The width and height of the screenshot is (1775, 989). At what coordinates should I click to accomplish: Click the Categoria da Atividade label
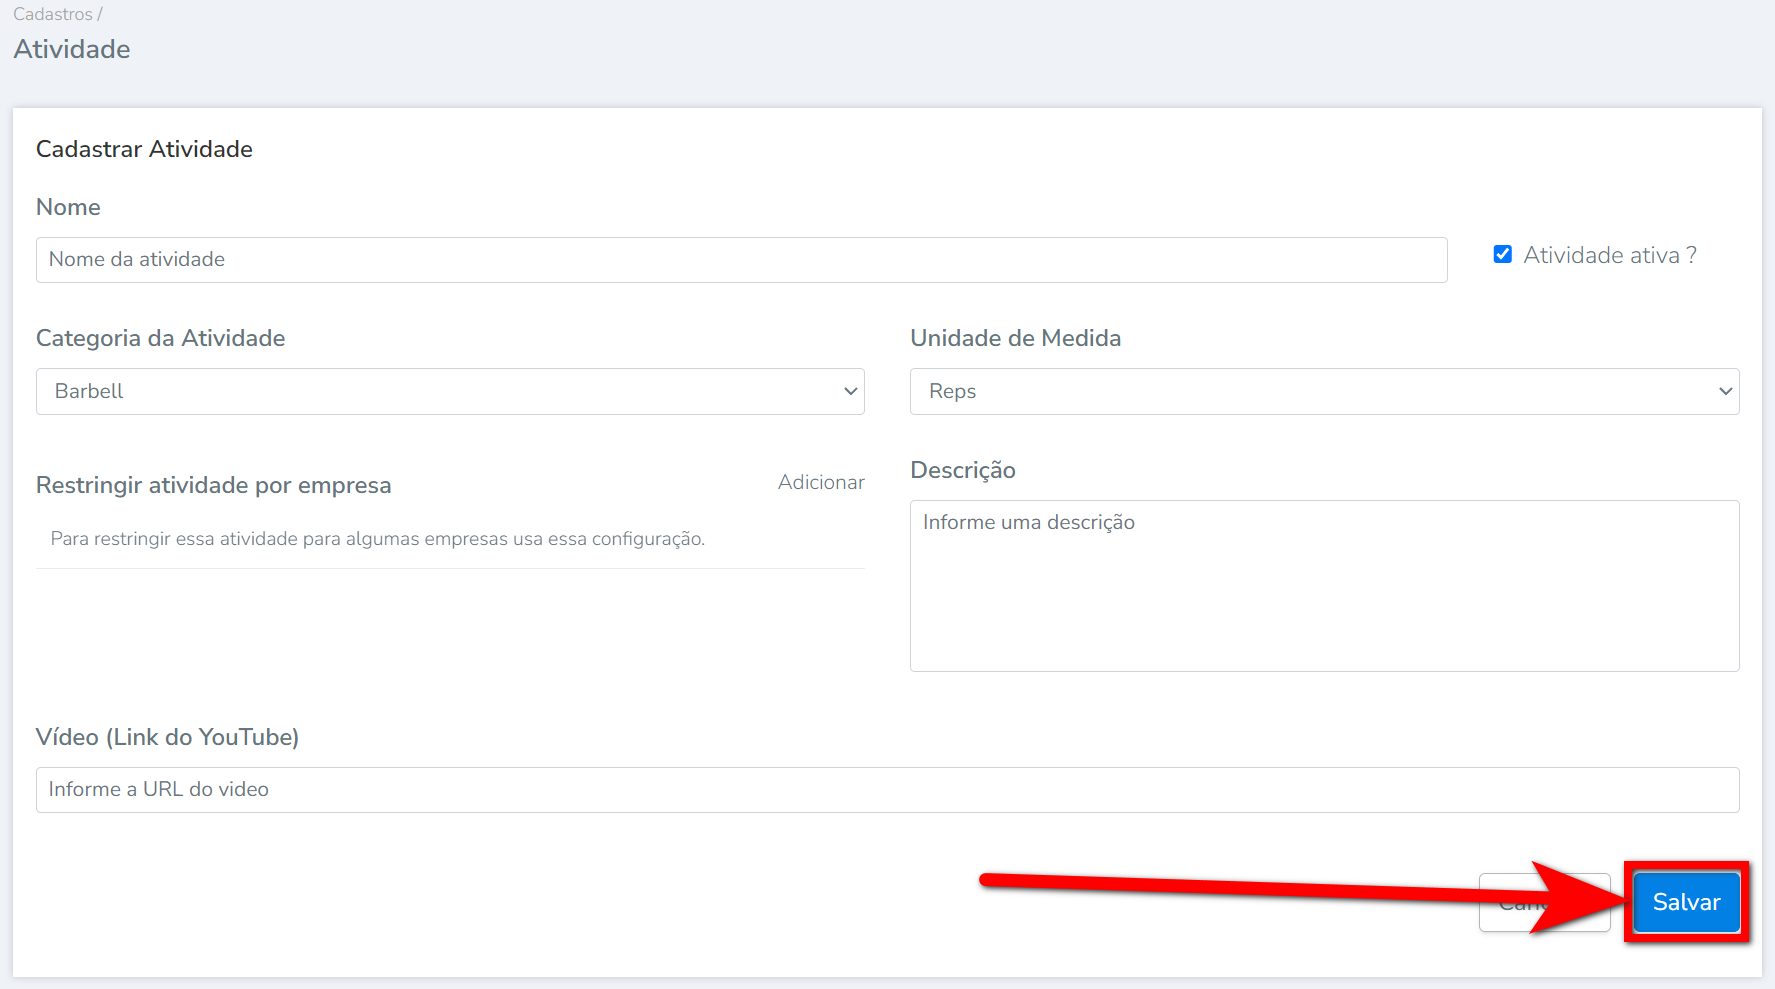(160, 338)
